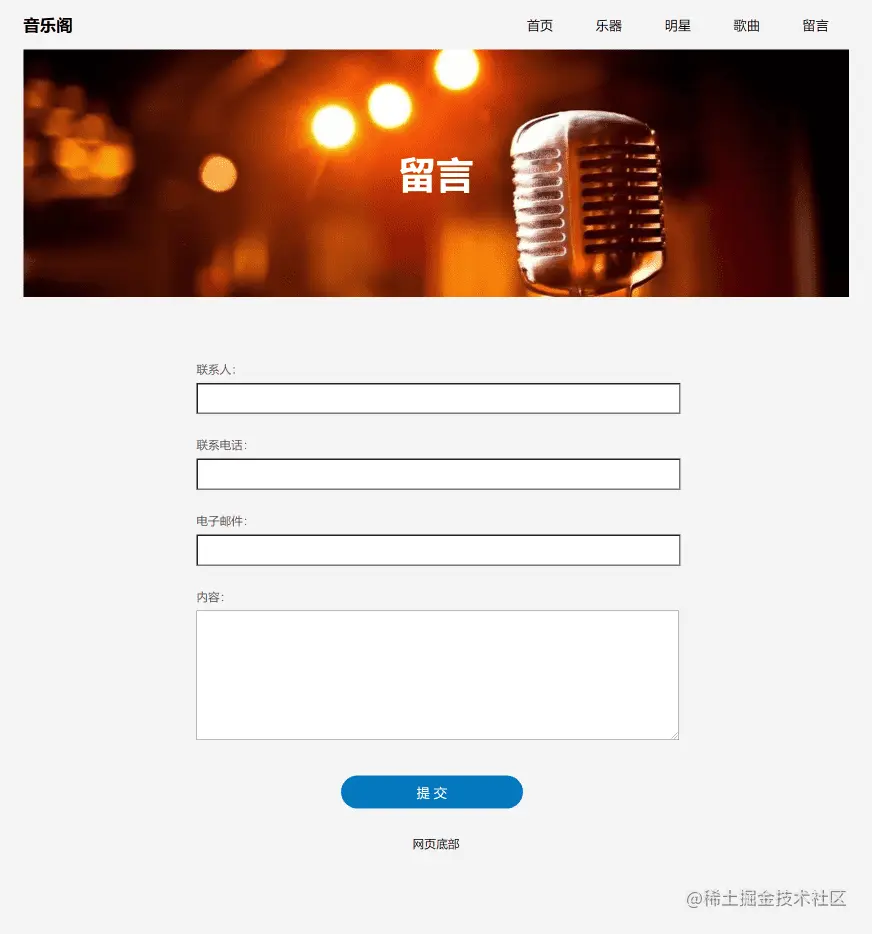
Task: Click the 联系人 field label
Action: (x=216, y=370)
